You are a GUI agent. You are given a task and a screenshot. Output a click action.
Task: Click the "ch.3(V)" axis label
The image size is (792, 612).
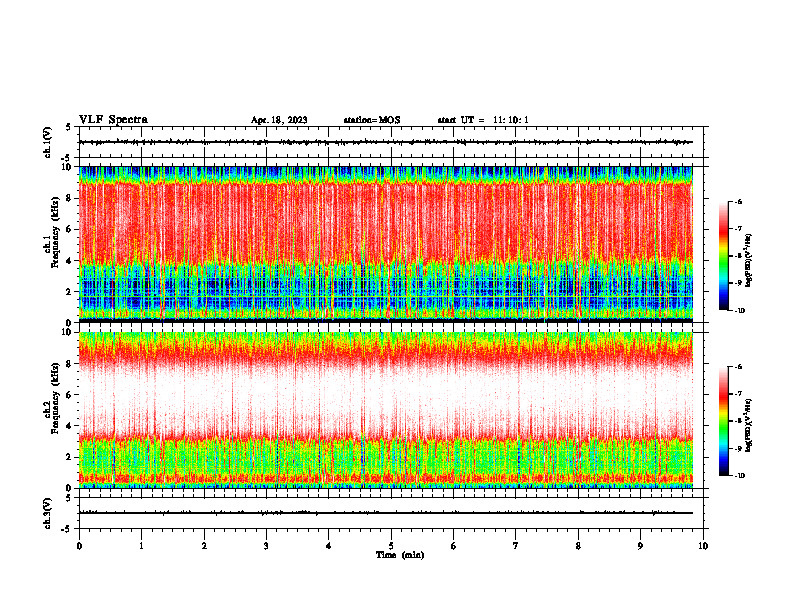[48, 513]
